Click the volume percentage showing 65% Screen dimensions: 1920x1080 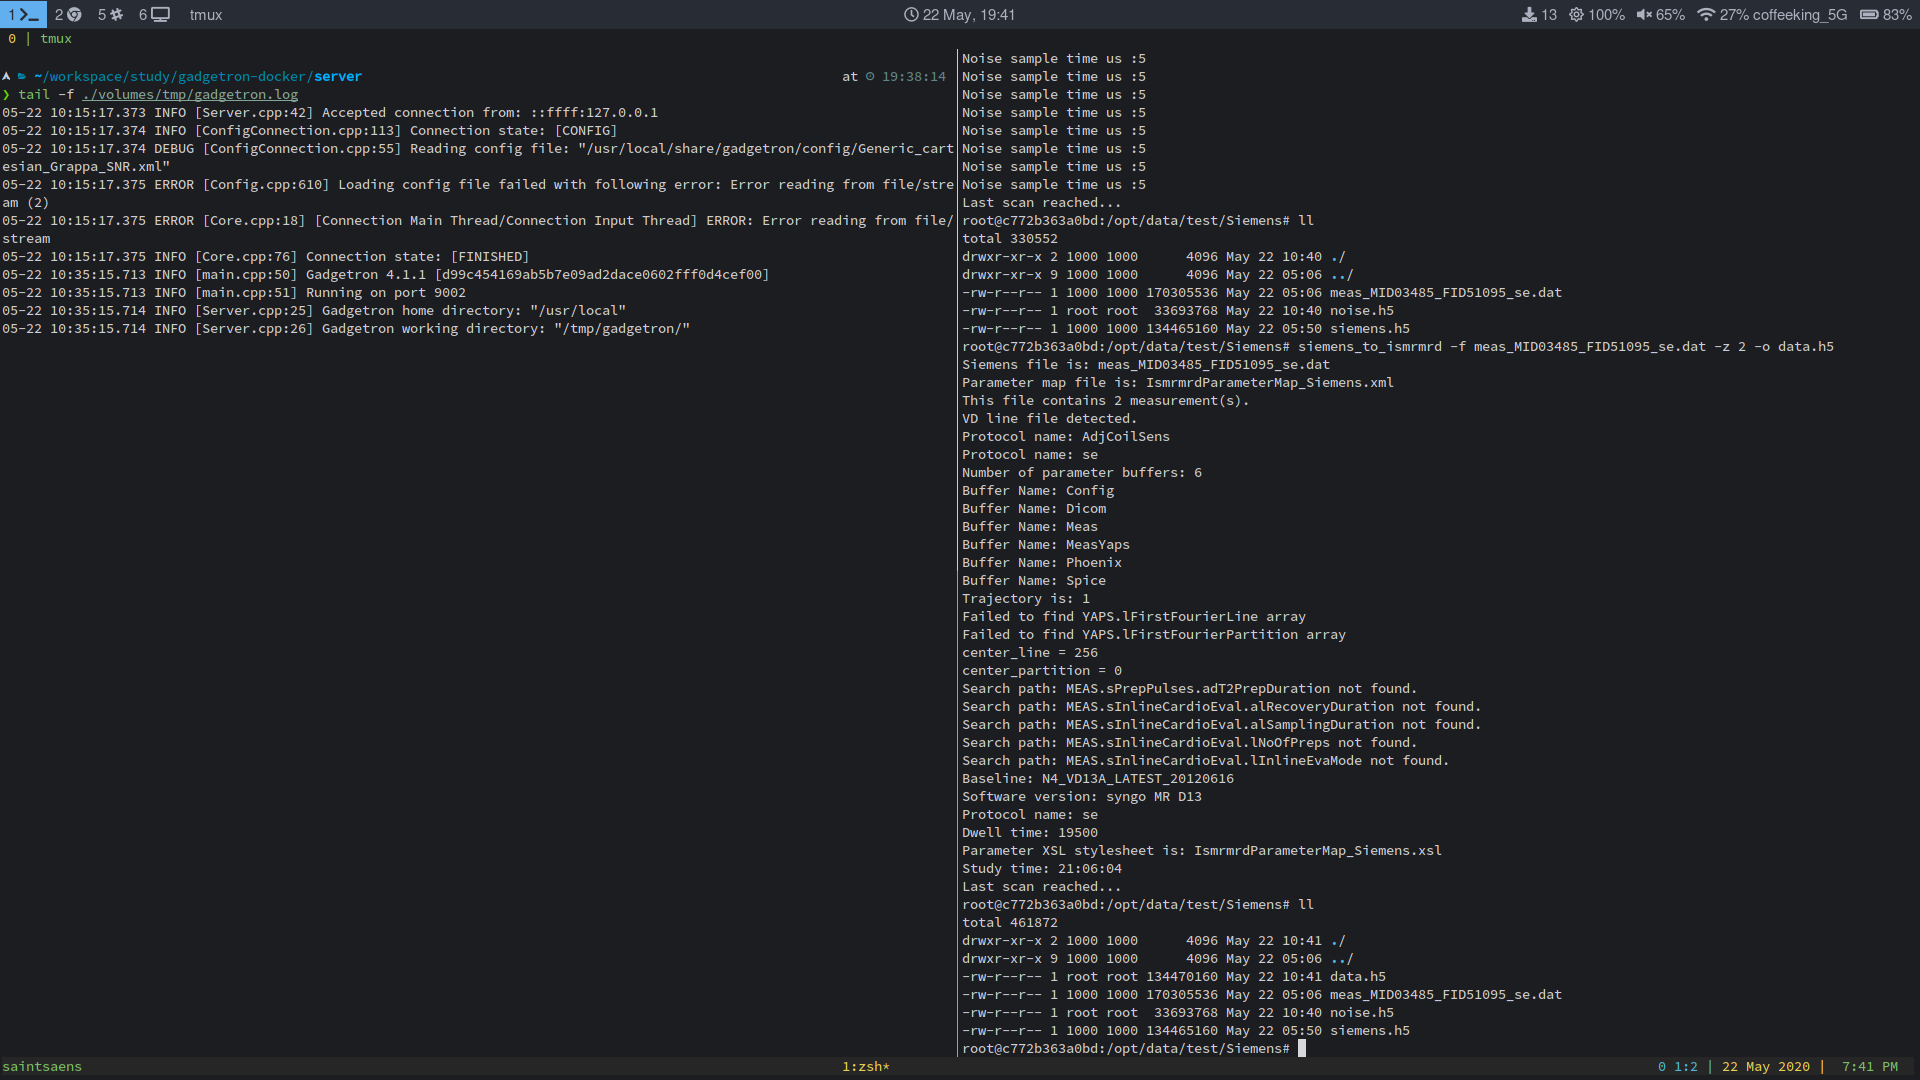pos(1668,15)
